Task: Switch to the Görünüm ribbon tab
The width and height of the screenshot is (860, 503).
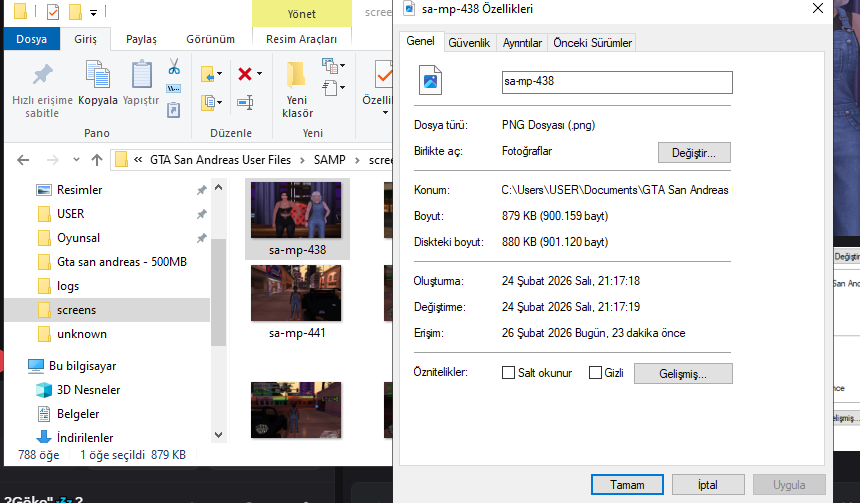Action: 210,39
